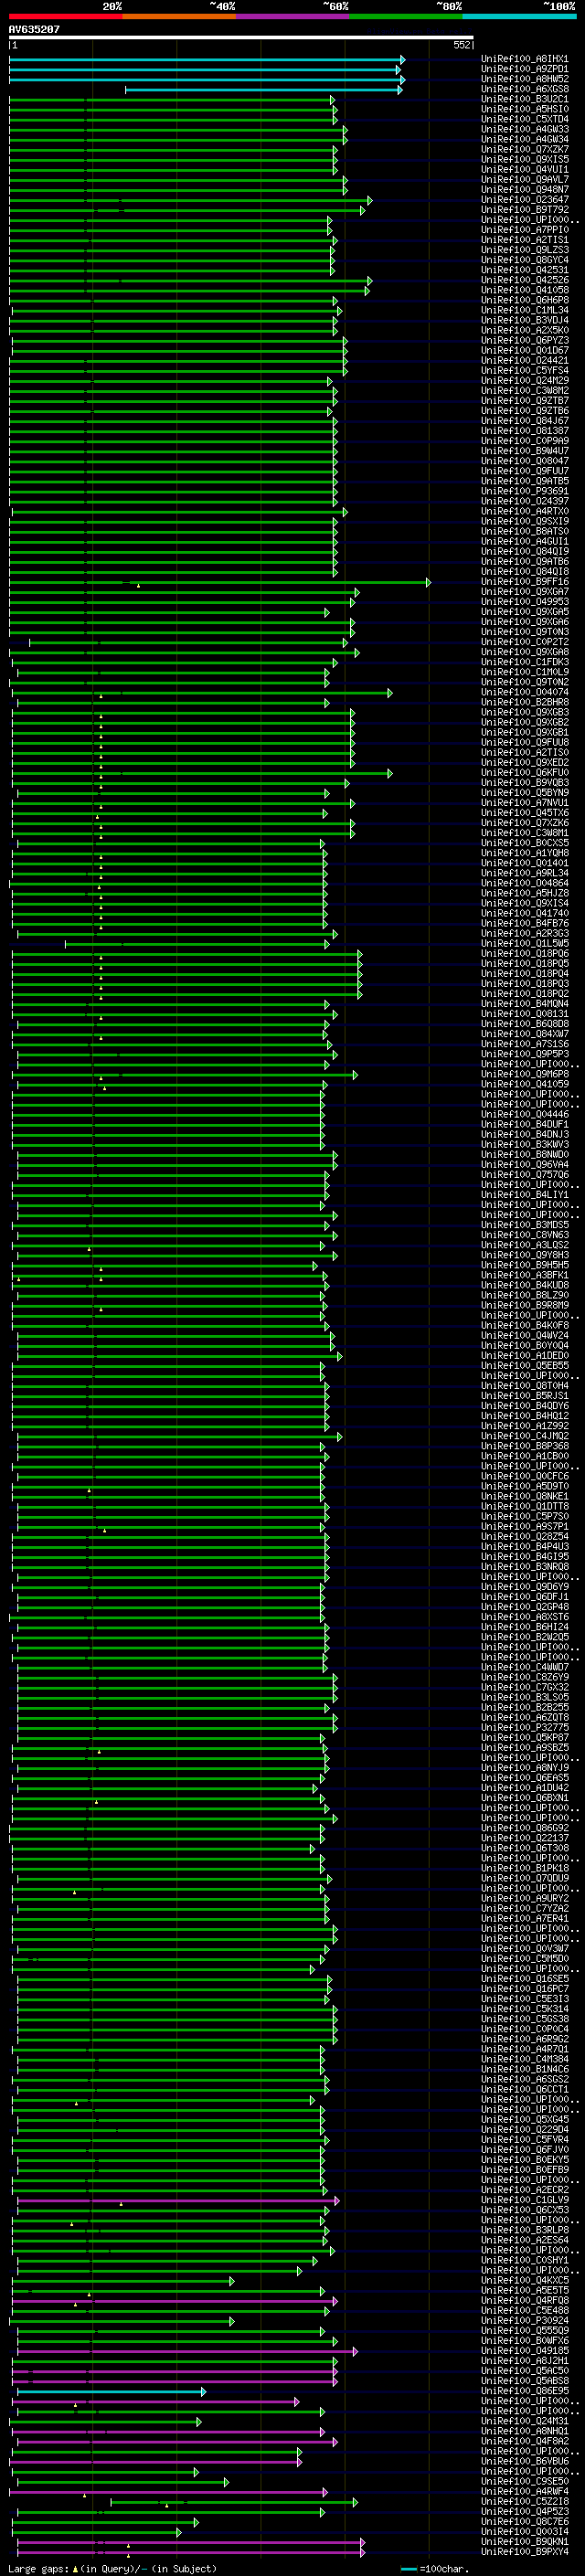
Task: Click label UniRef100_C1GLV9
Action: click(525, 2199)
